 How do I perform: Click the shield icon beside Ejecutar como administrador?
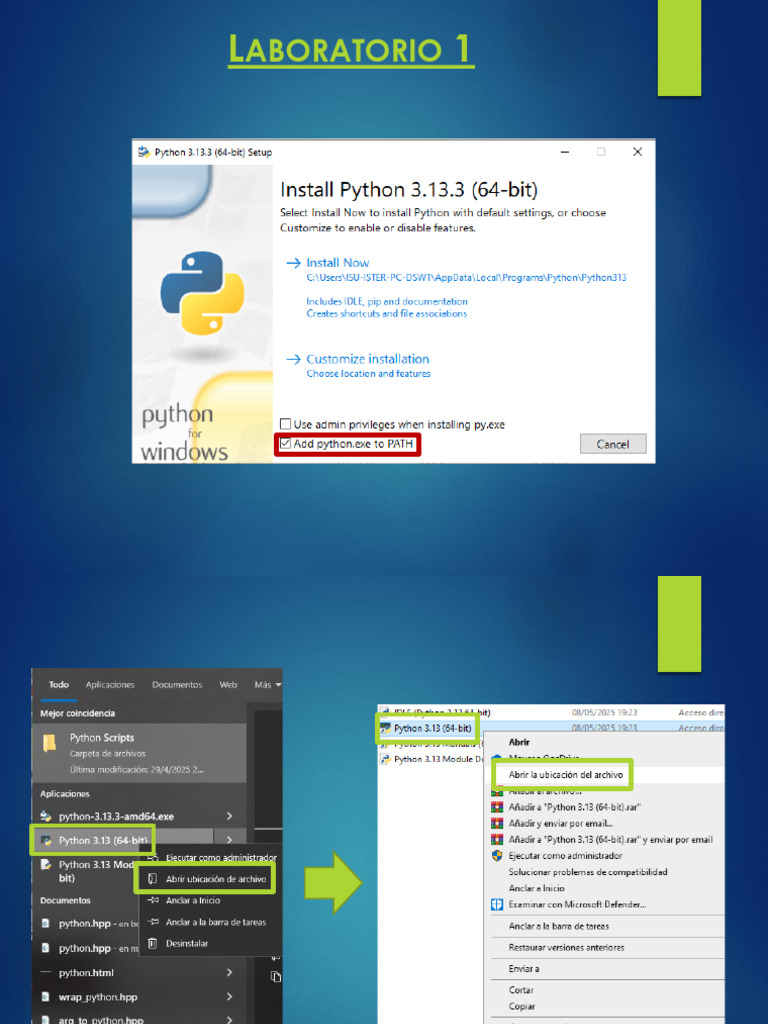pos(497,856)
